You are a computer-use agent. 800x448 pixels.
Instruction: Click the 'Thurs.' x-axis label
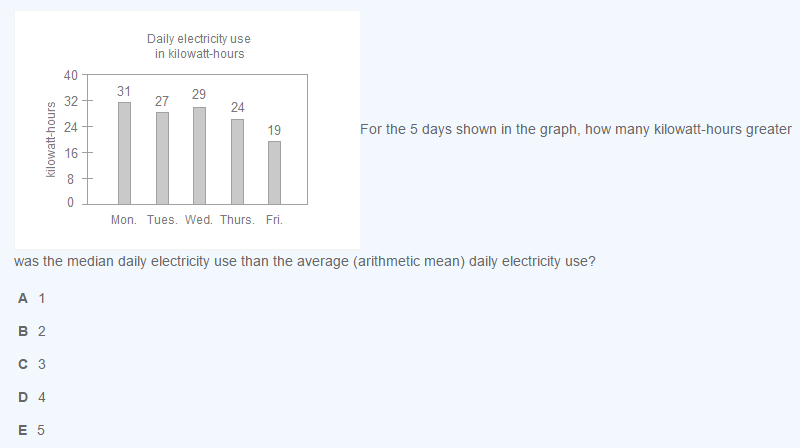pos(237,220)
